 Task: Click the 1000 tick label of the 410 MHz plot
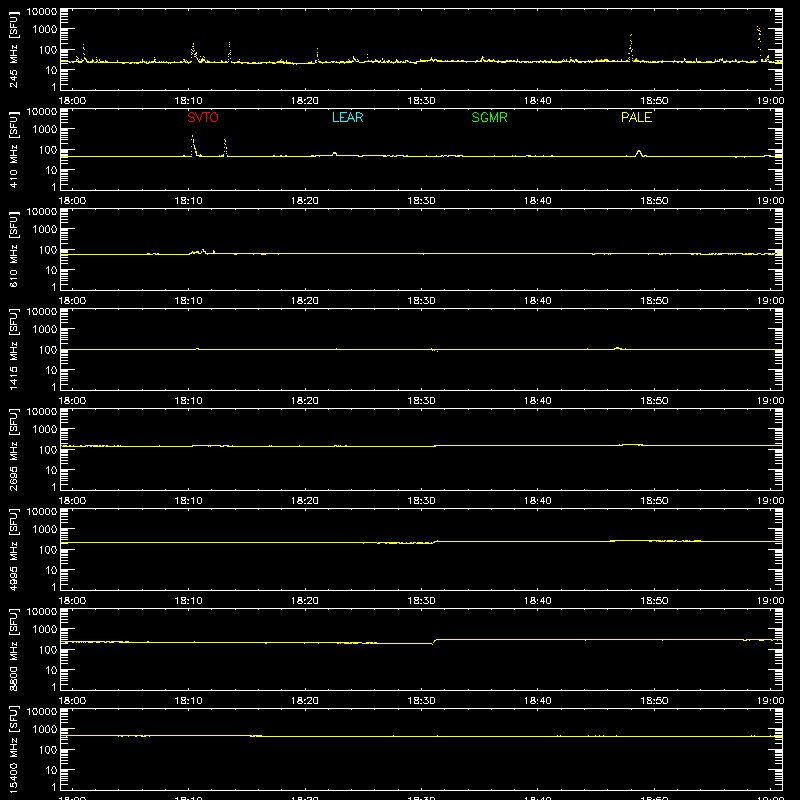pyautogui.click(x=45, y=130)
